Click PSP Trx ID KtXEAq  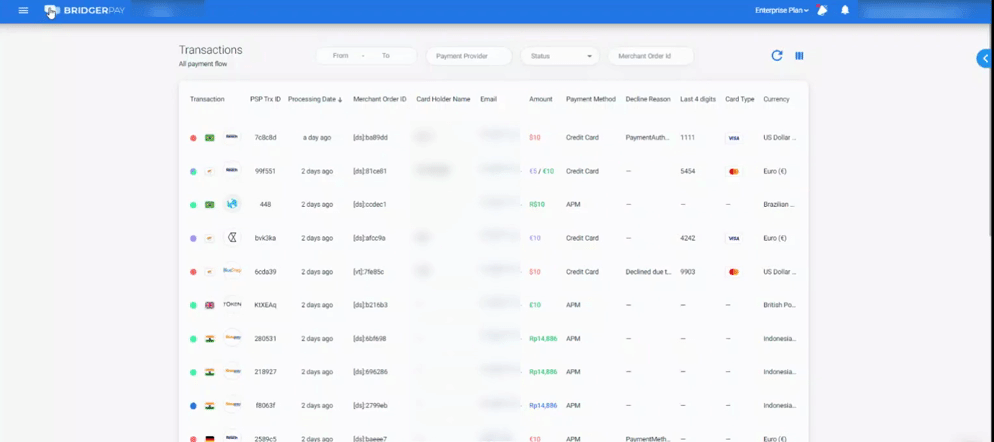tap(265, 305)
